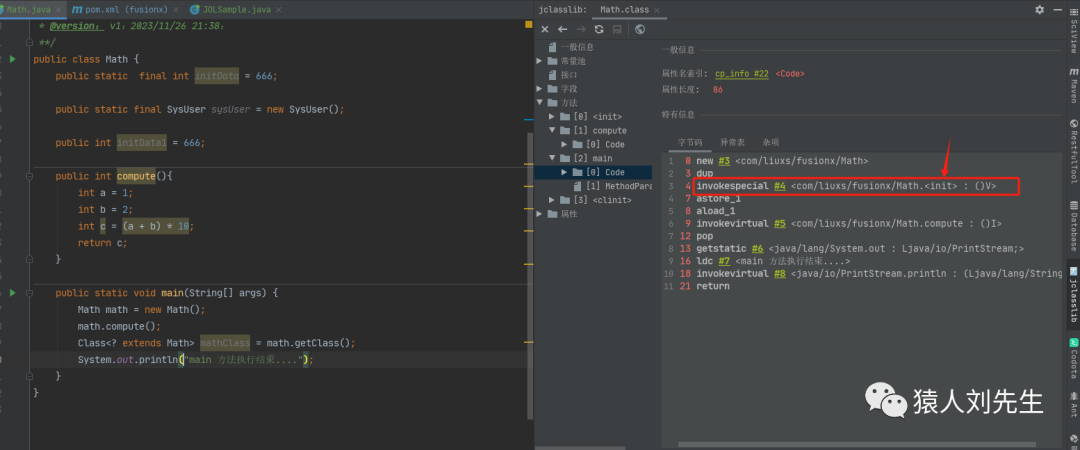The width and height of the screenshot is (1080, 450).
Task: Click the 'return' bytecode instruction at offset 21
Action: coord(713,286)
